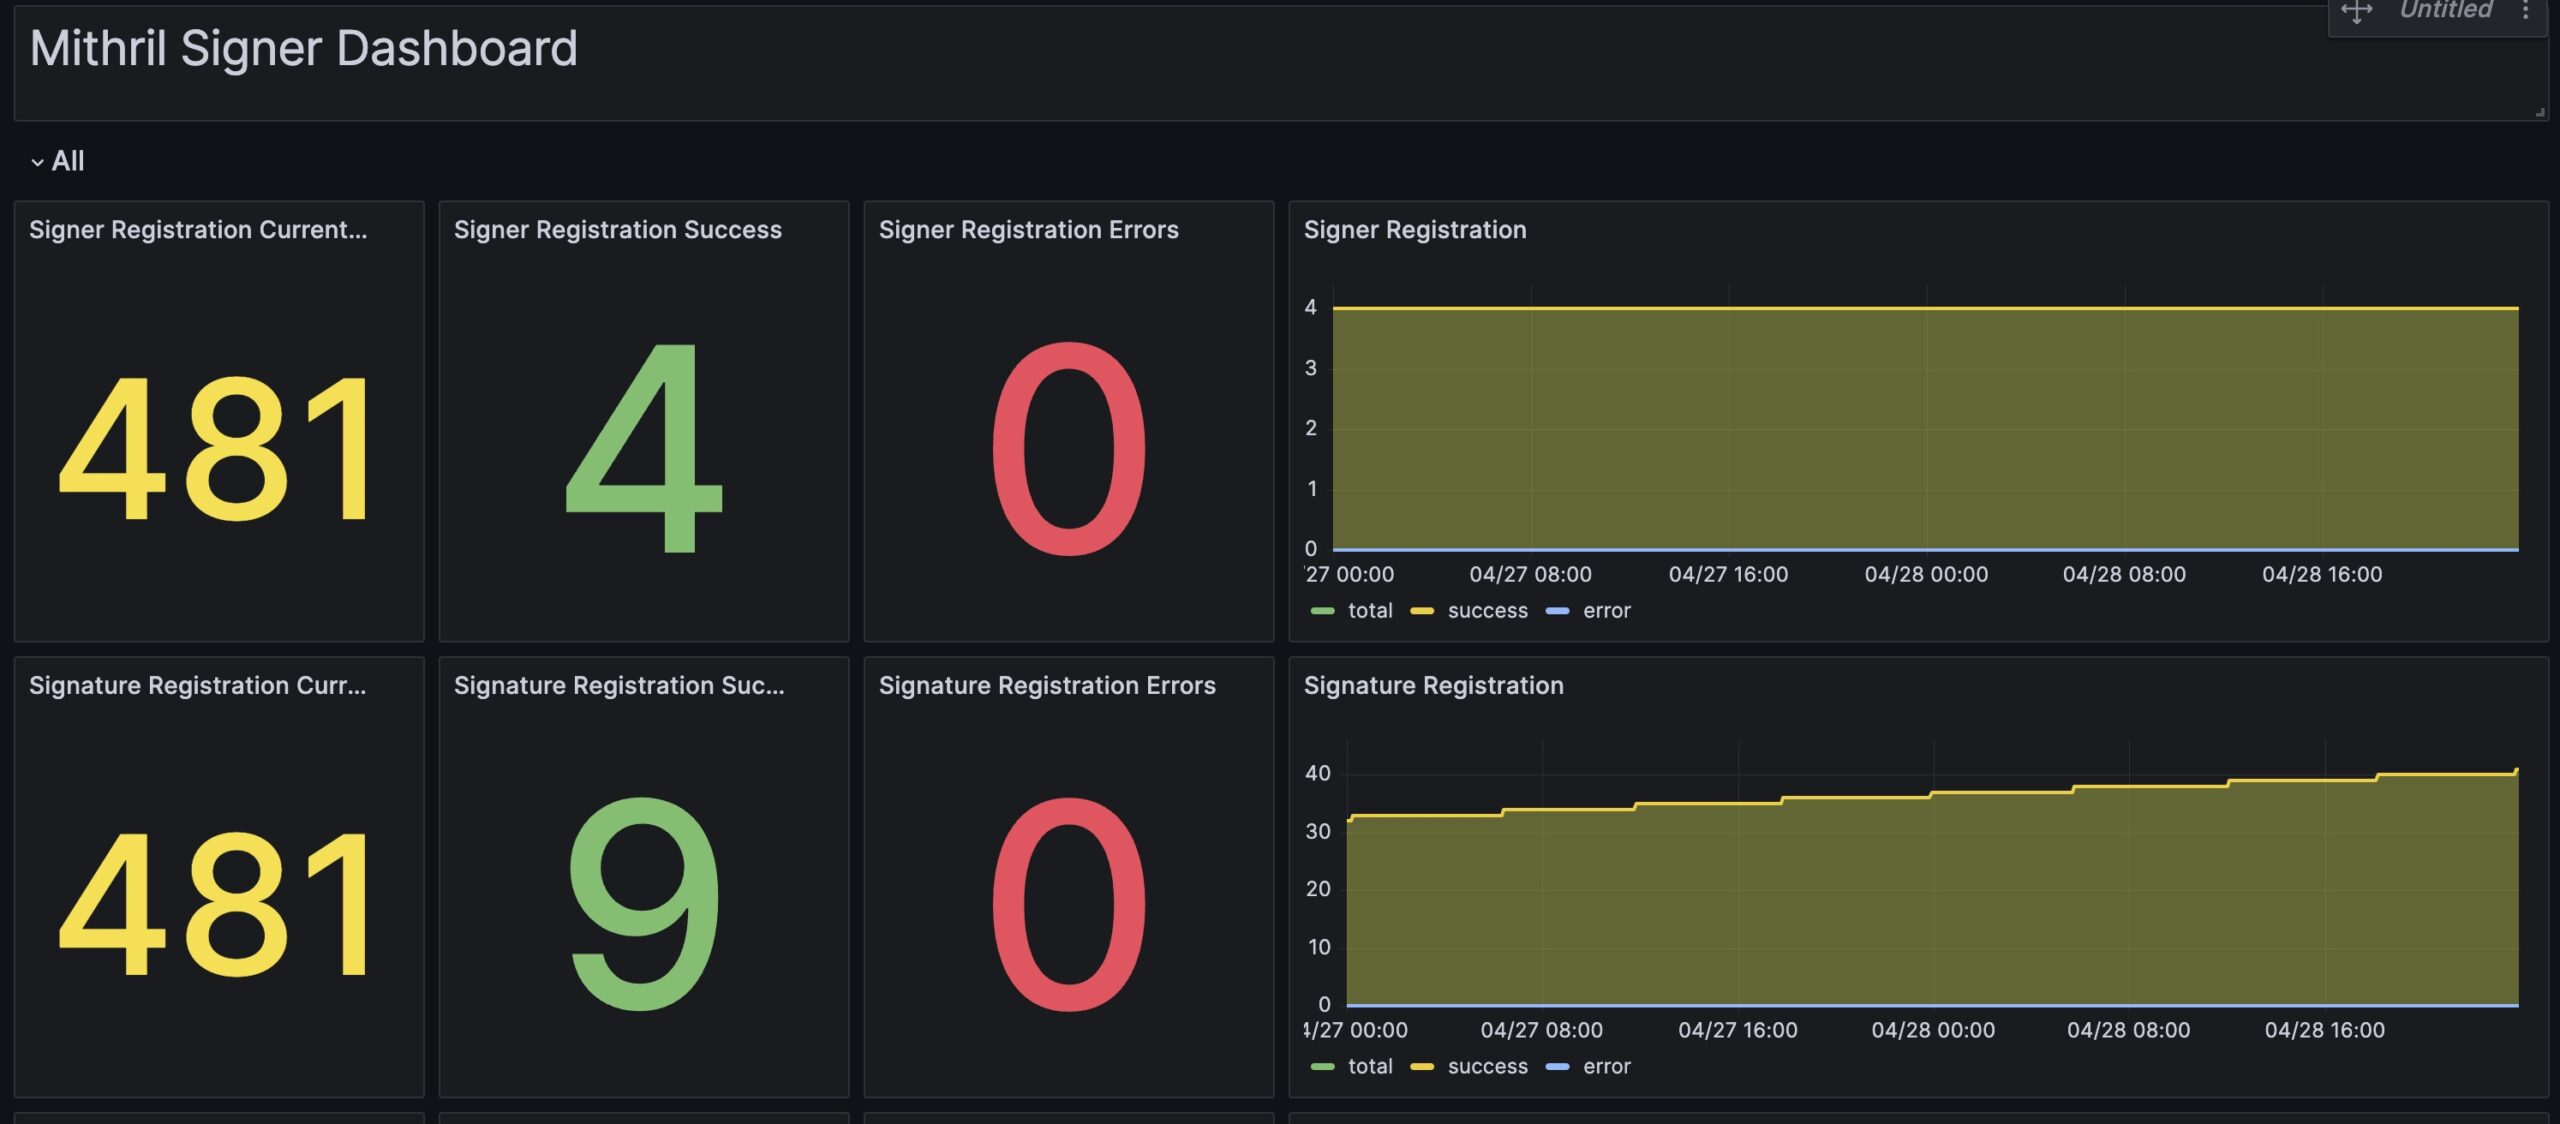
Task: Collapse the All row chevron
Action: point(37,162)
